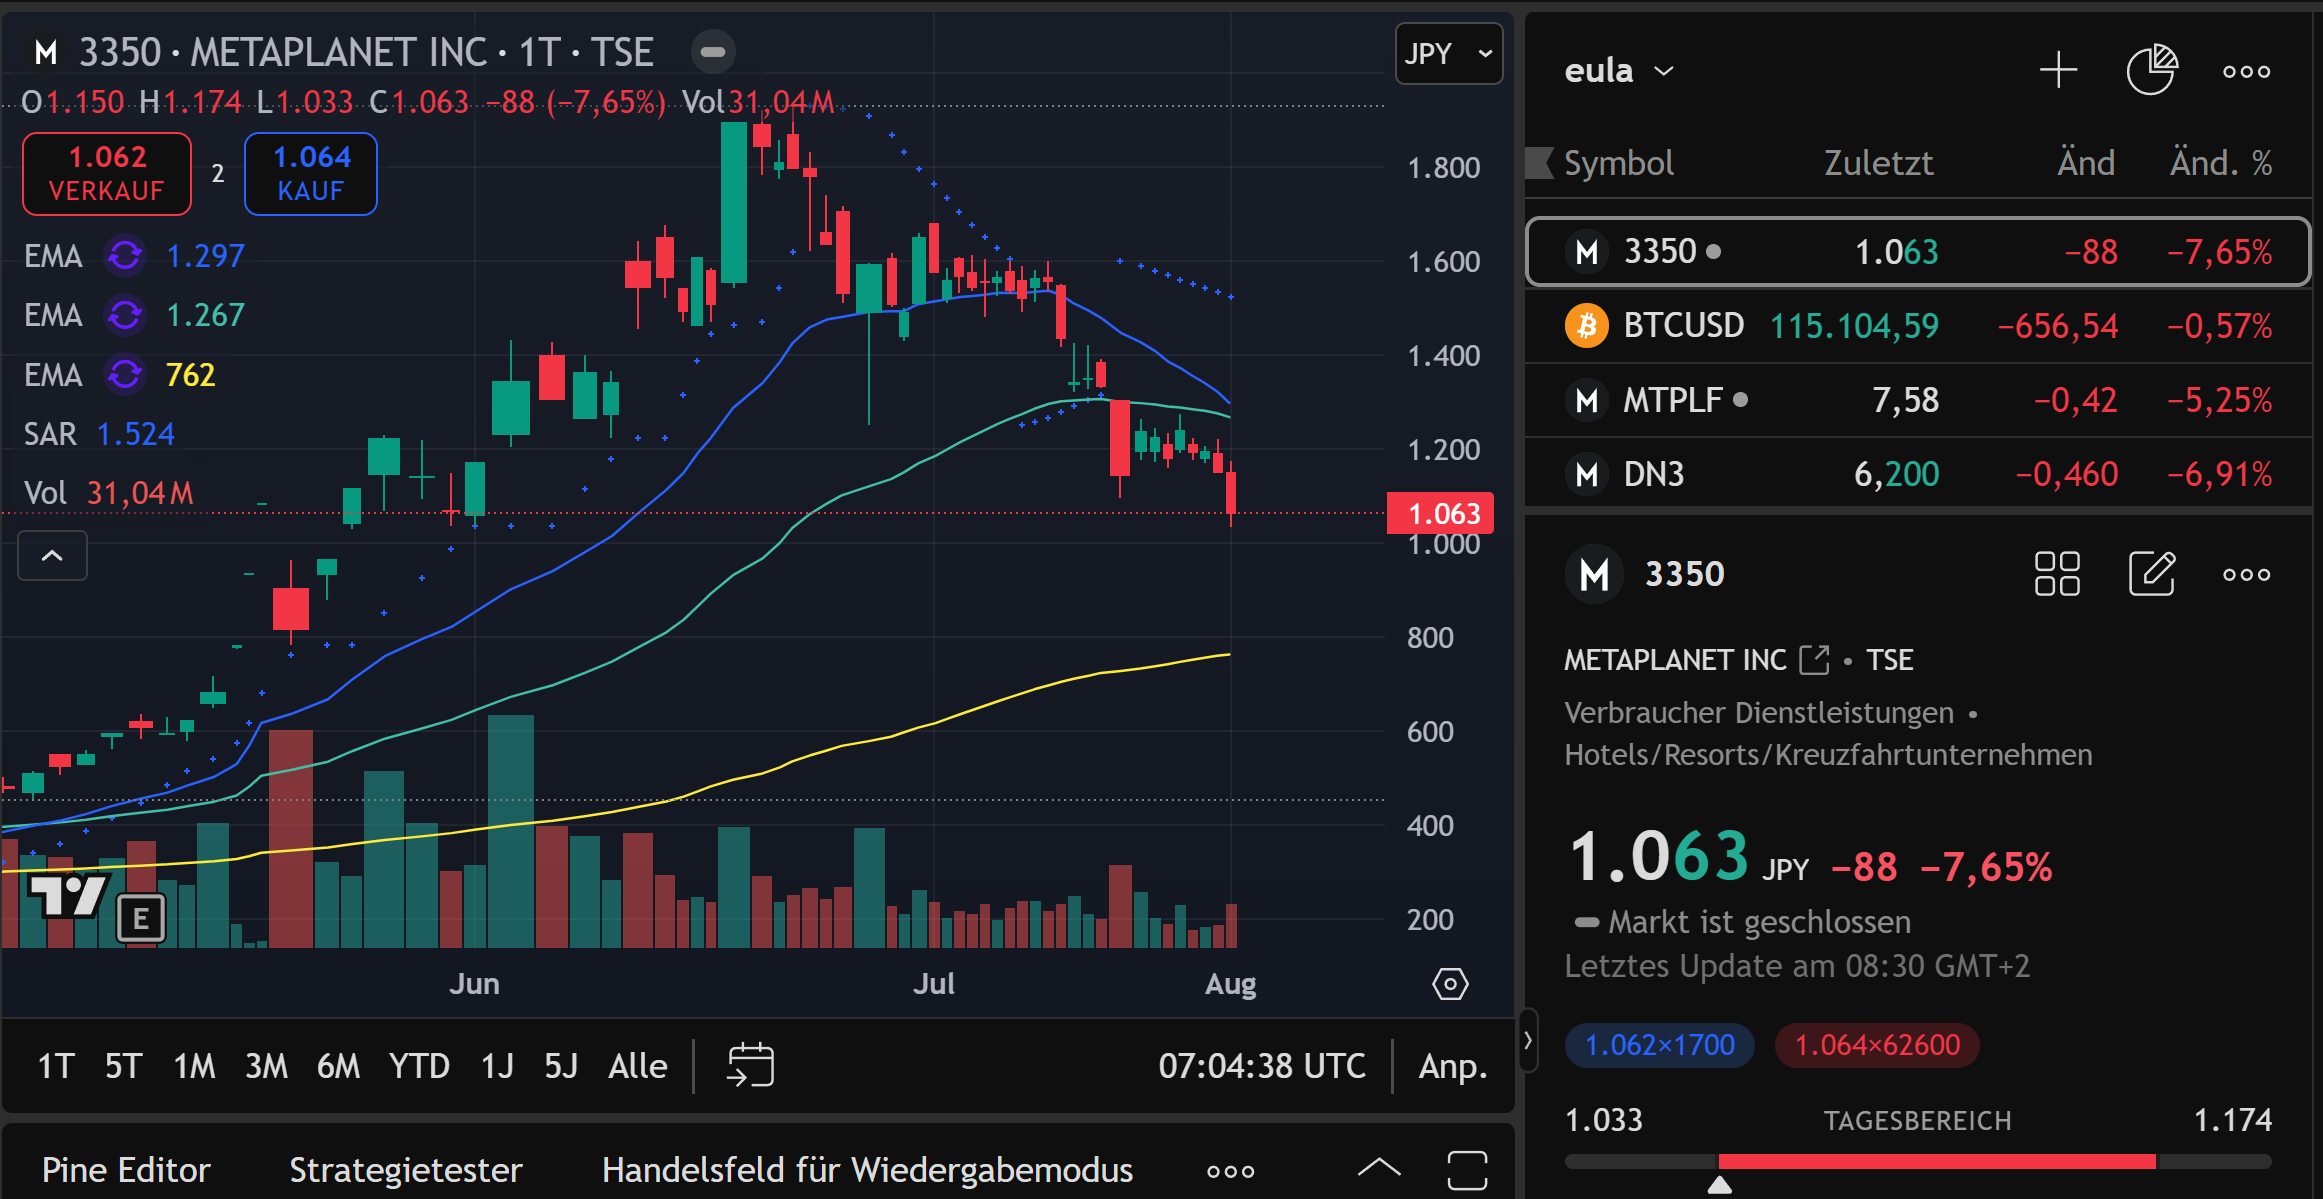Click the Bitcoin logo icon

pyautogui.click(x=1586, y=326)
